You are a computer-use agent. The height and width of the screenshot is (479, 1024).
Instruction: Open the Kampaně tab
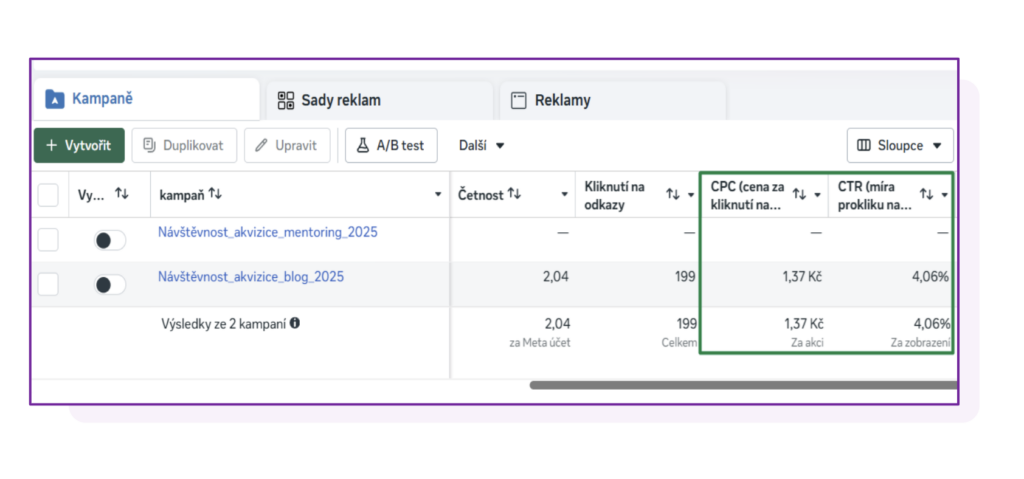click(x=146, y=99)
